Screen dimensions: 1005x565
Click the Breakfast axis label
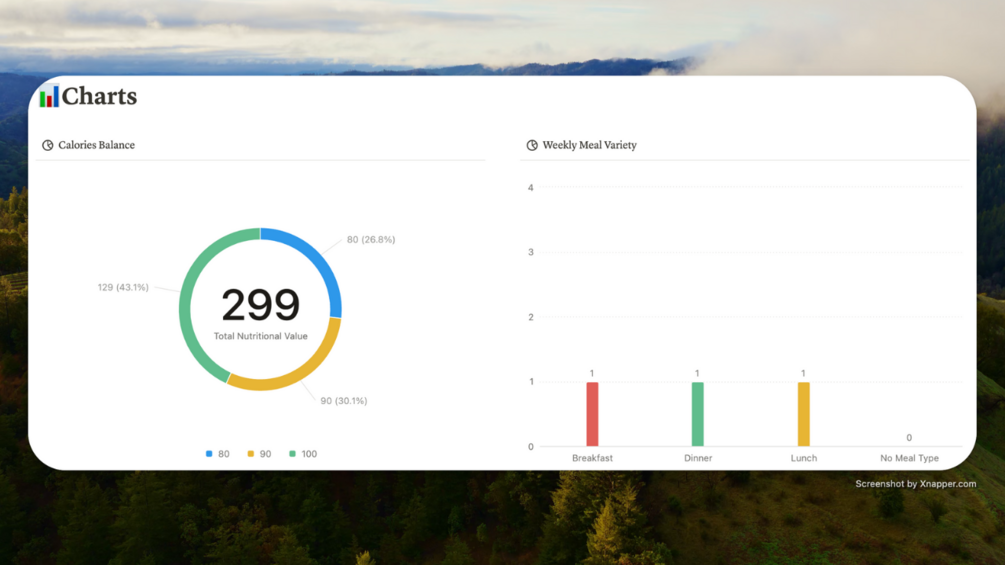click(x=592, y=458)
